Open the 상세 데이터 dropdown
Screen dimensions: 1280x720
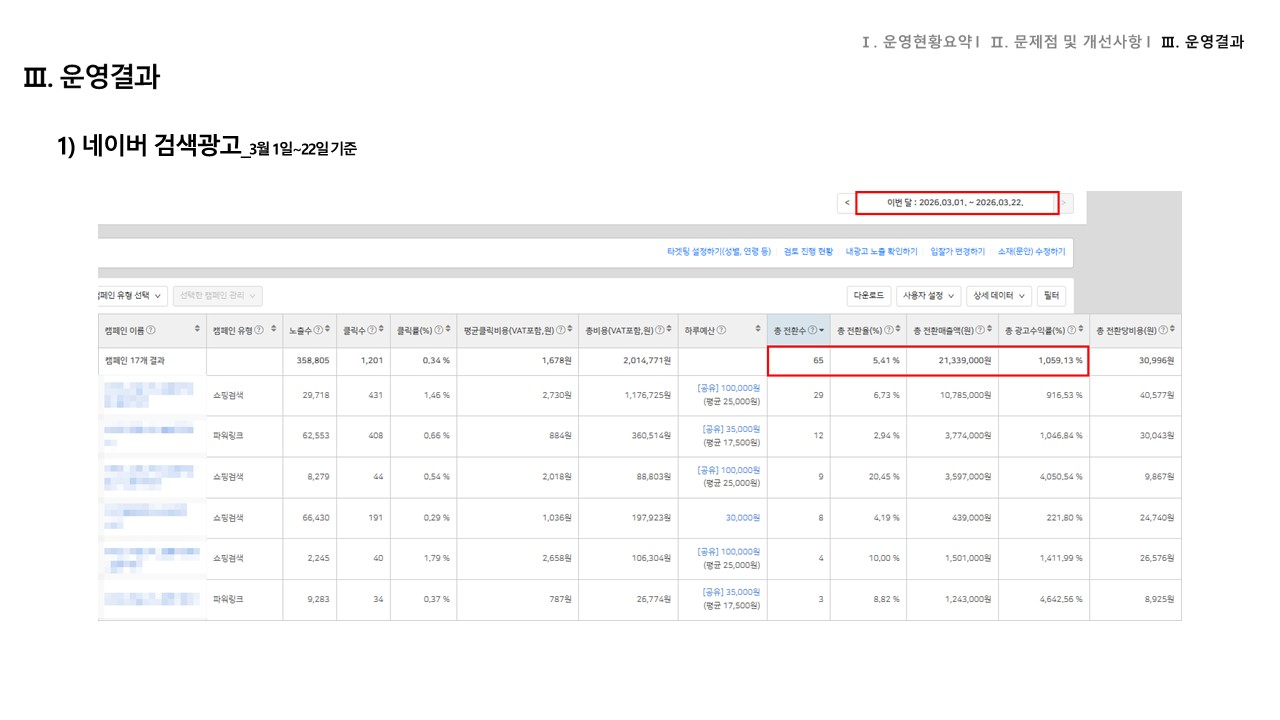1000,296
